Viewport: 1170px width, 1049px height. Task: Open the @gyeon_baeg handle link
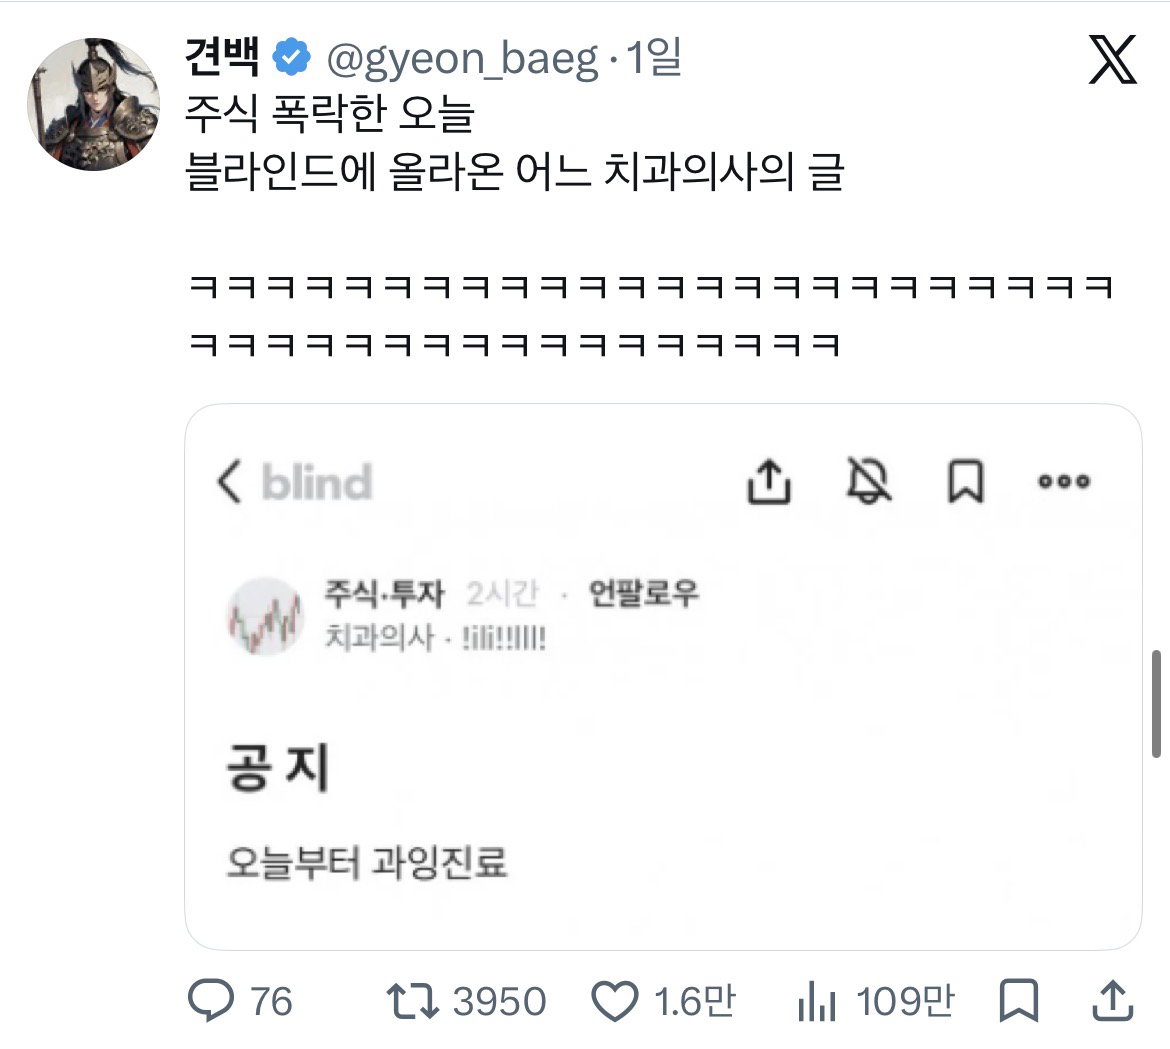click(463, 60)
